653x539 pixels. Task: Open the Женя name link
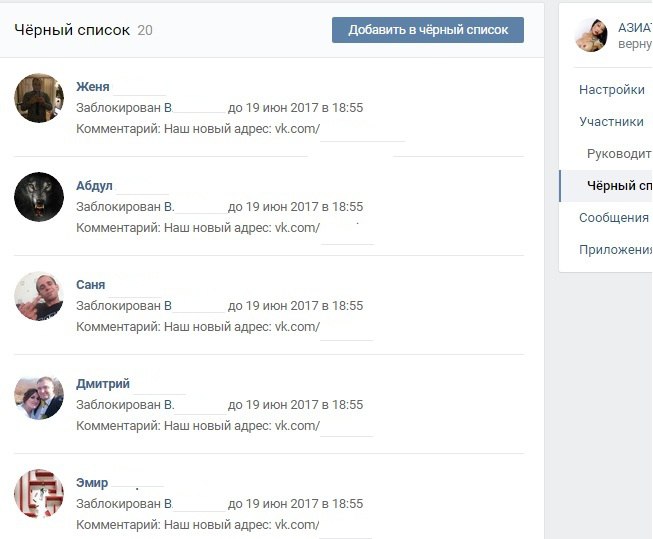93,87
